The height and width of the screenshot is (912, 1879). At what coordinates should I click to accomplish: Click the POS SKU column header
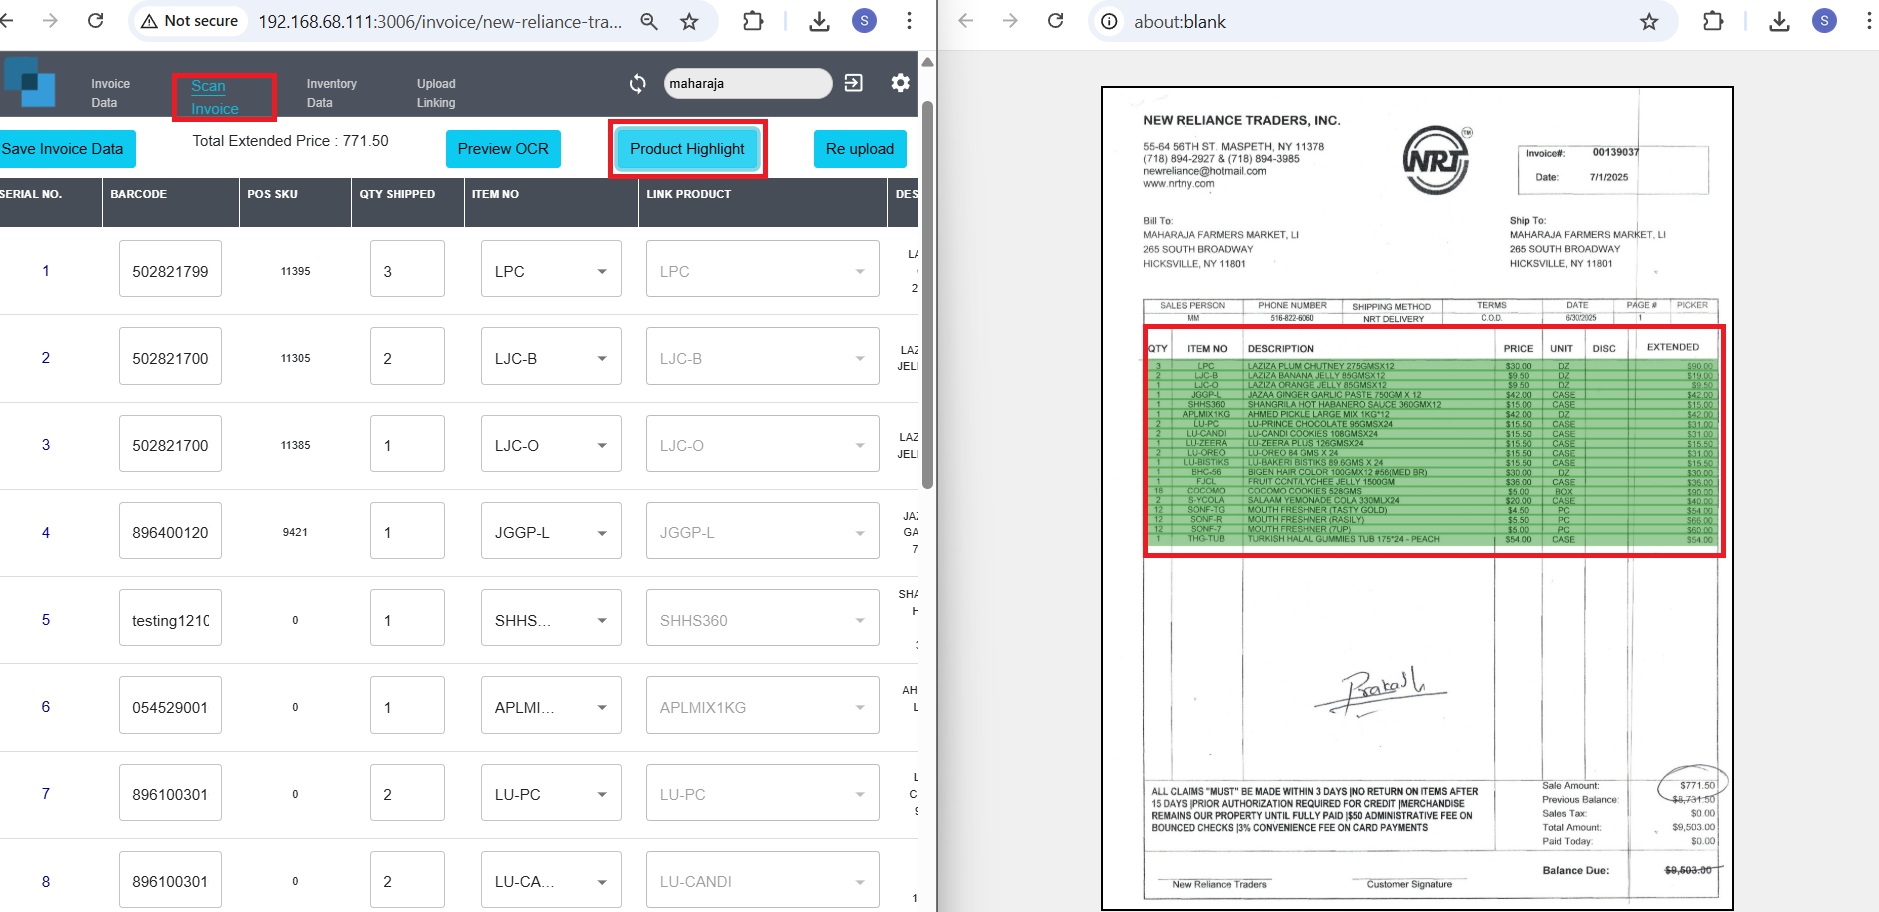point(272,194)
